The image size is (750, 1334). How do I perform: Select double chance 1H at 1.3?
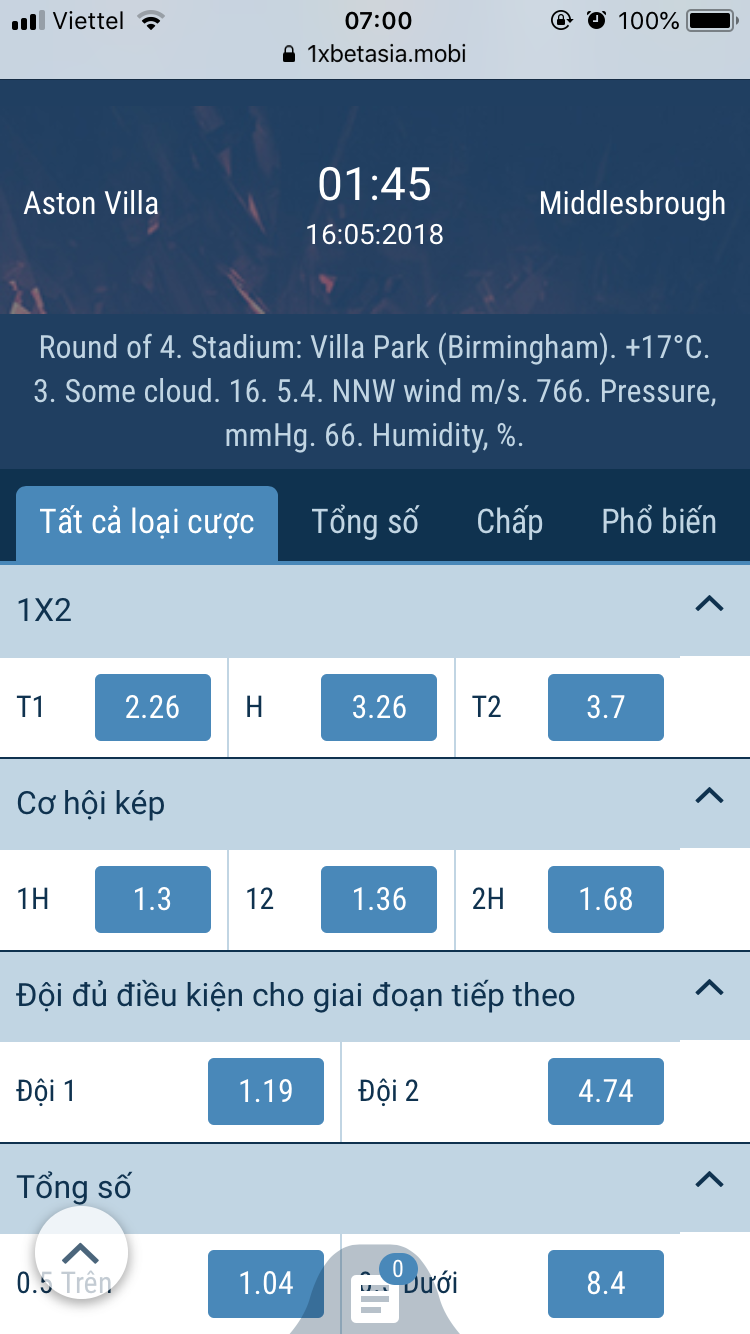[x=153, y=900]
